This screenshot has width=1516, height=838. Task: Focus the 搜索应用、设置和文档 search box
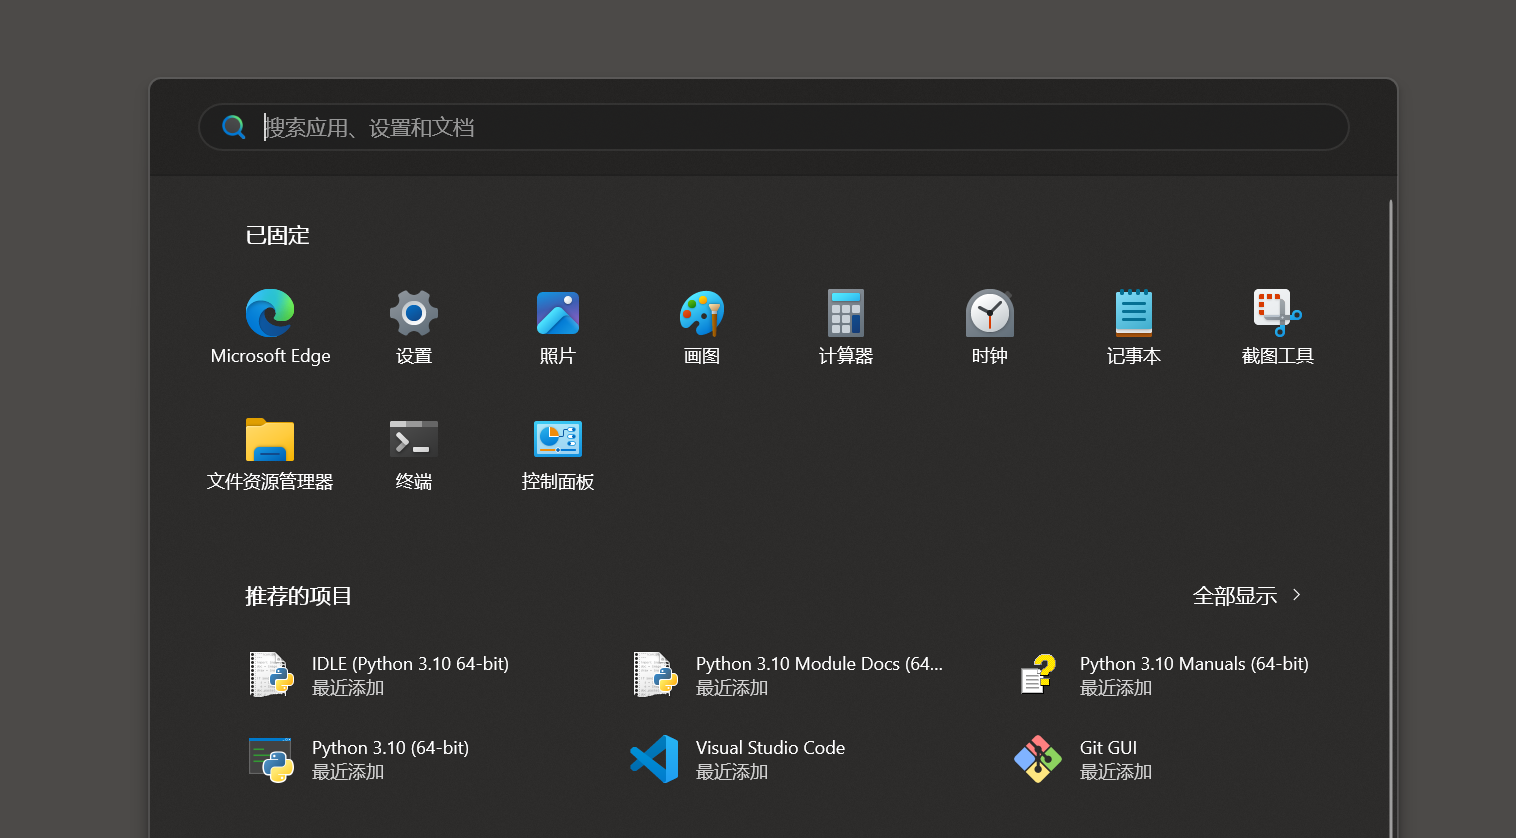(x=774, y=127)
